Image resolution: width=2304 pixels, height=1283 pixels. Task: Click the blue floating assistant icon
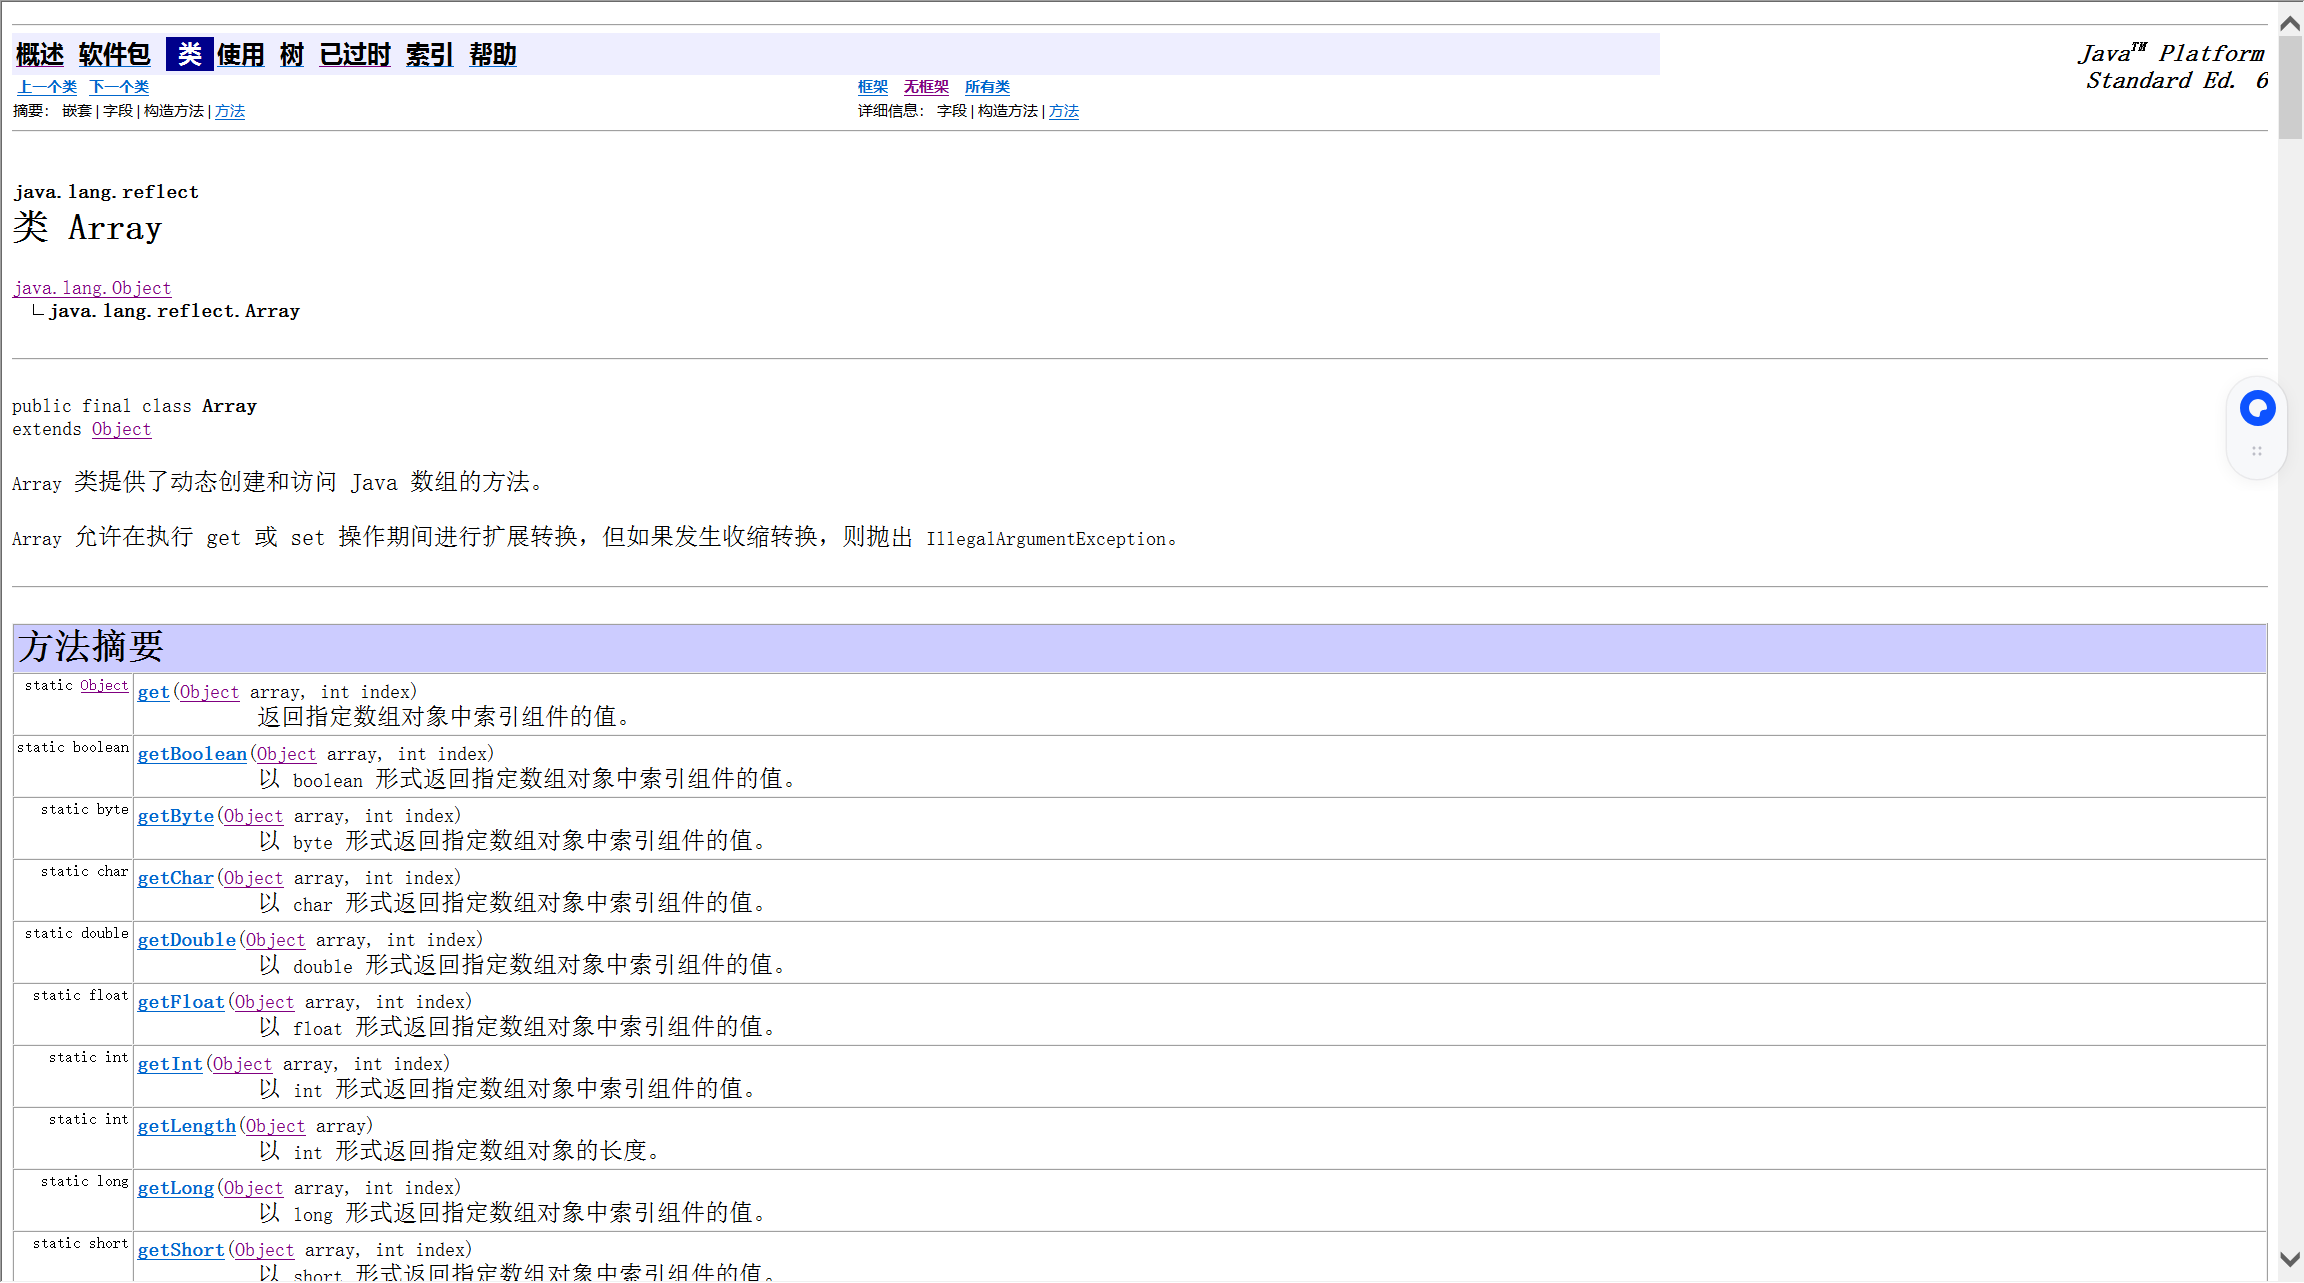click(x=2257, y=408)
